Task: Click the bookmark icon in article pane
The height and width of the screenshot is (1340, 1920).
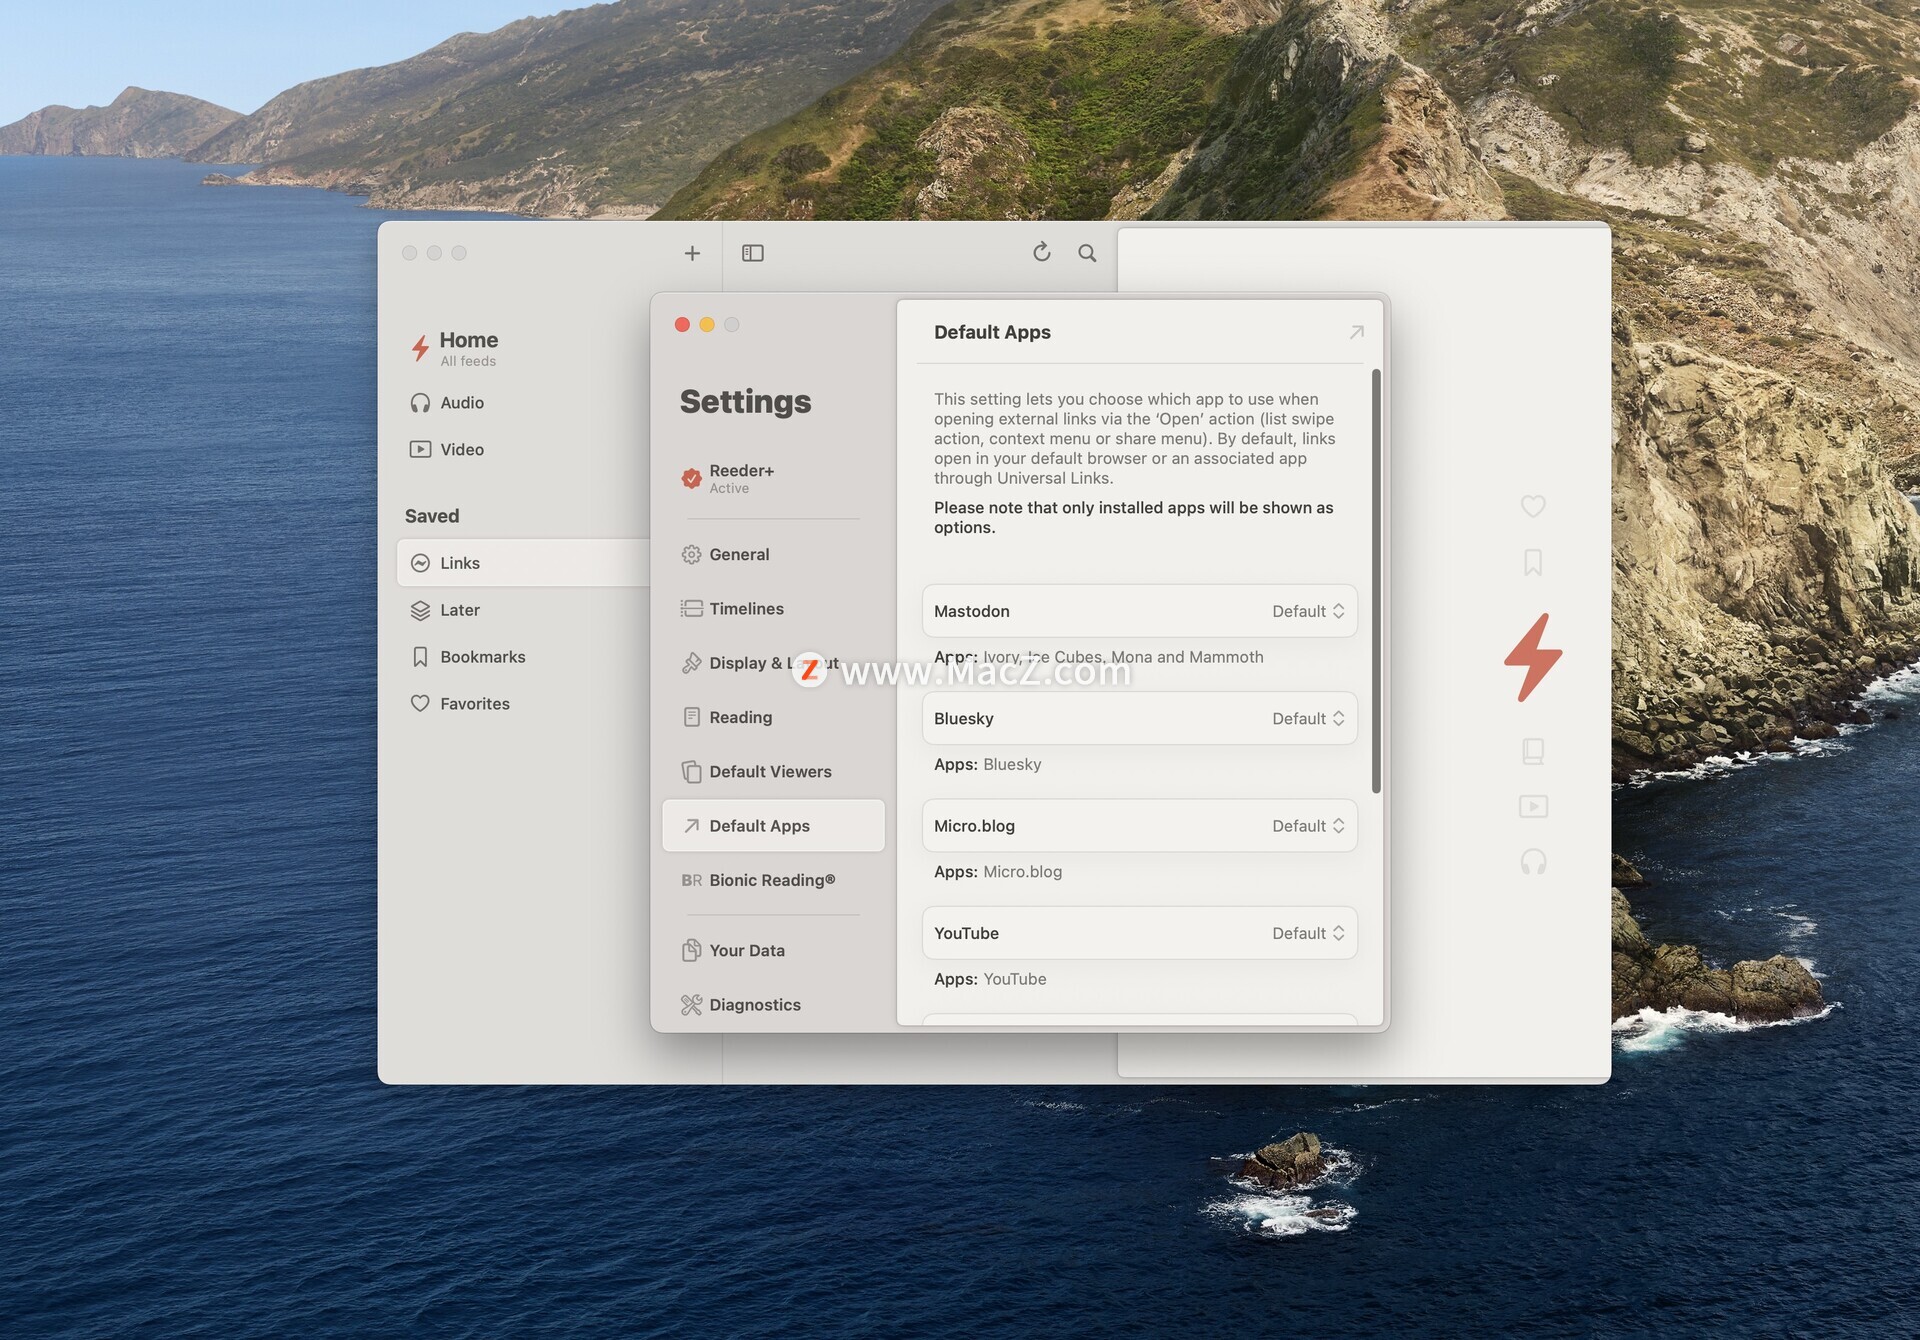Action: coord(1533,562)
